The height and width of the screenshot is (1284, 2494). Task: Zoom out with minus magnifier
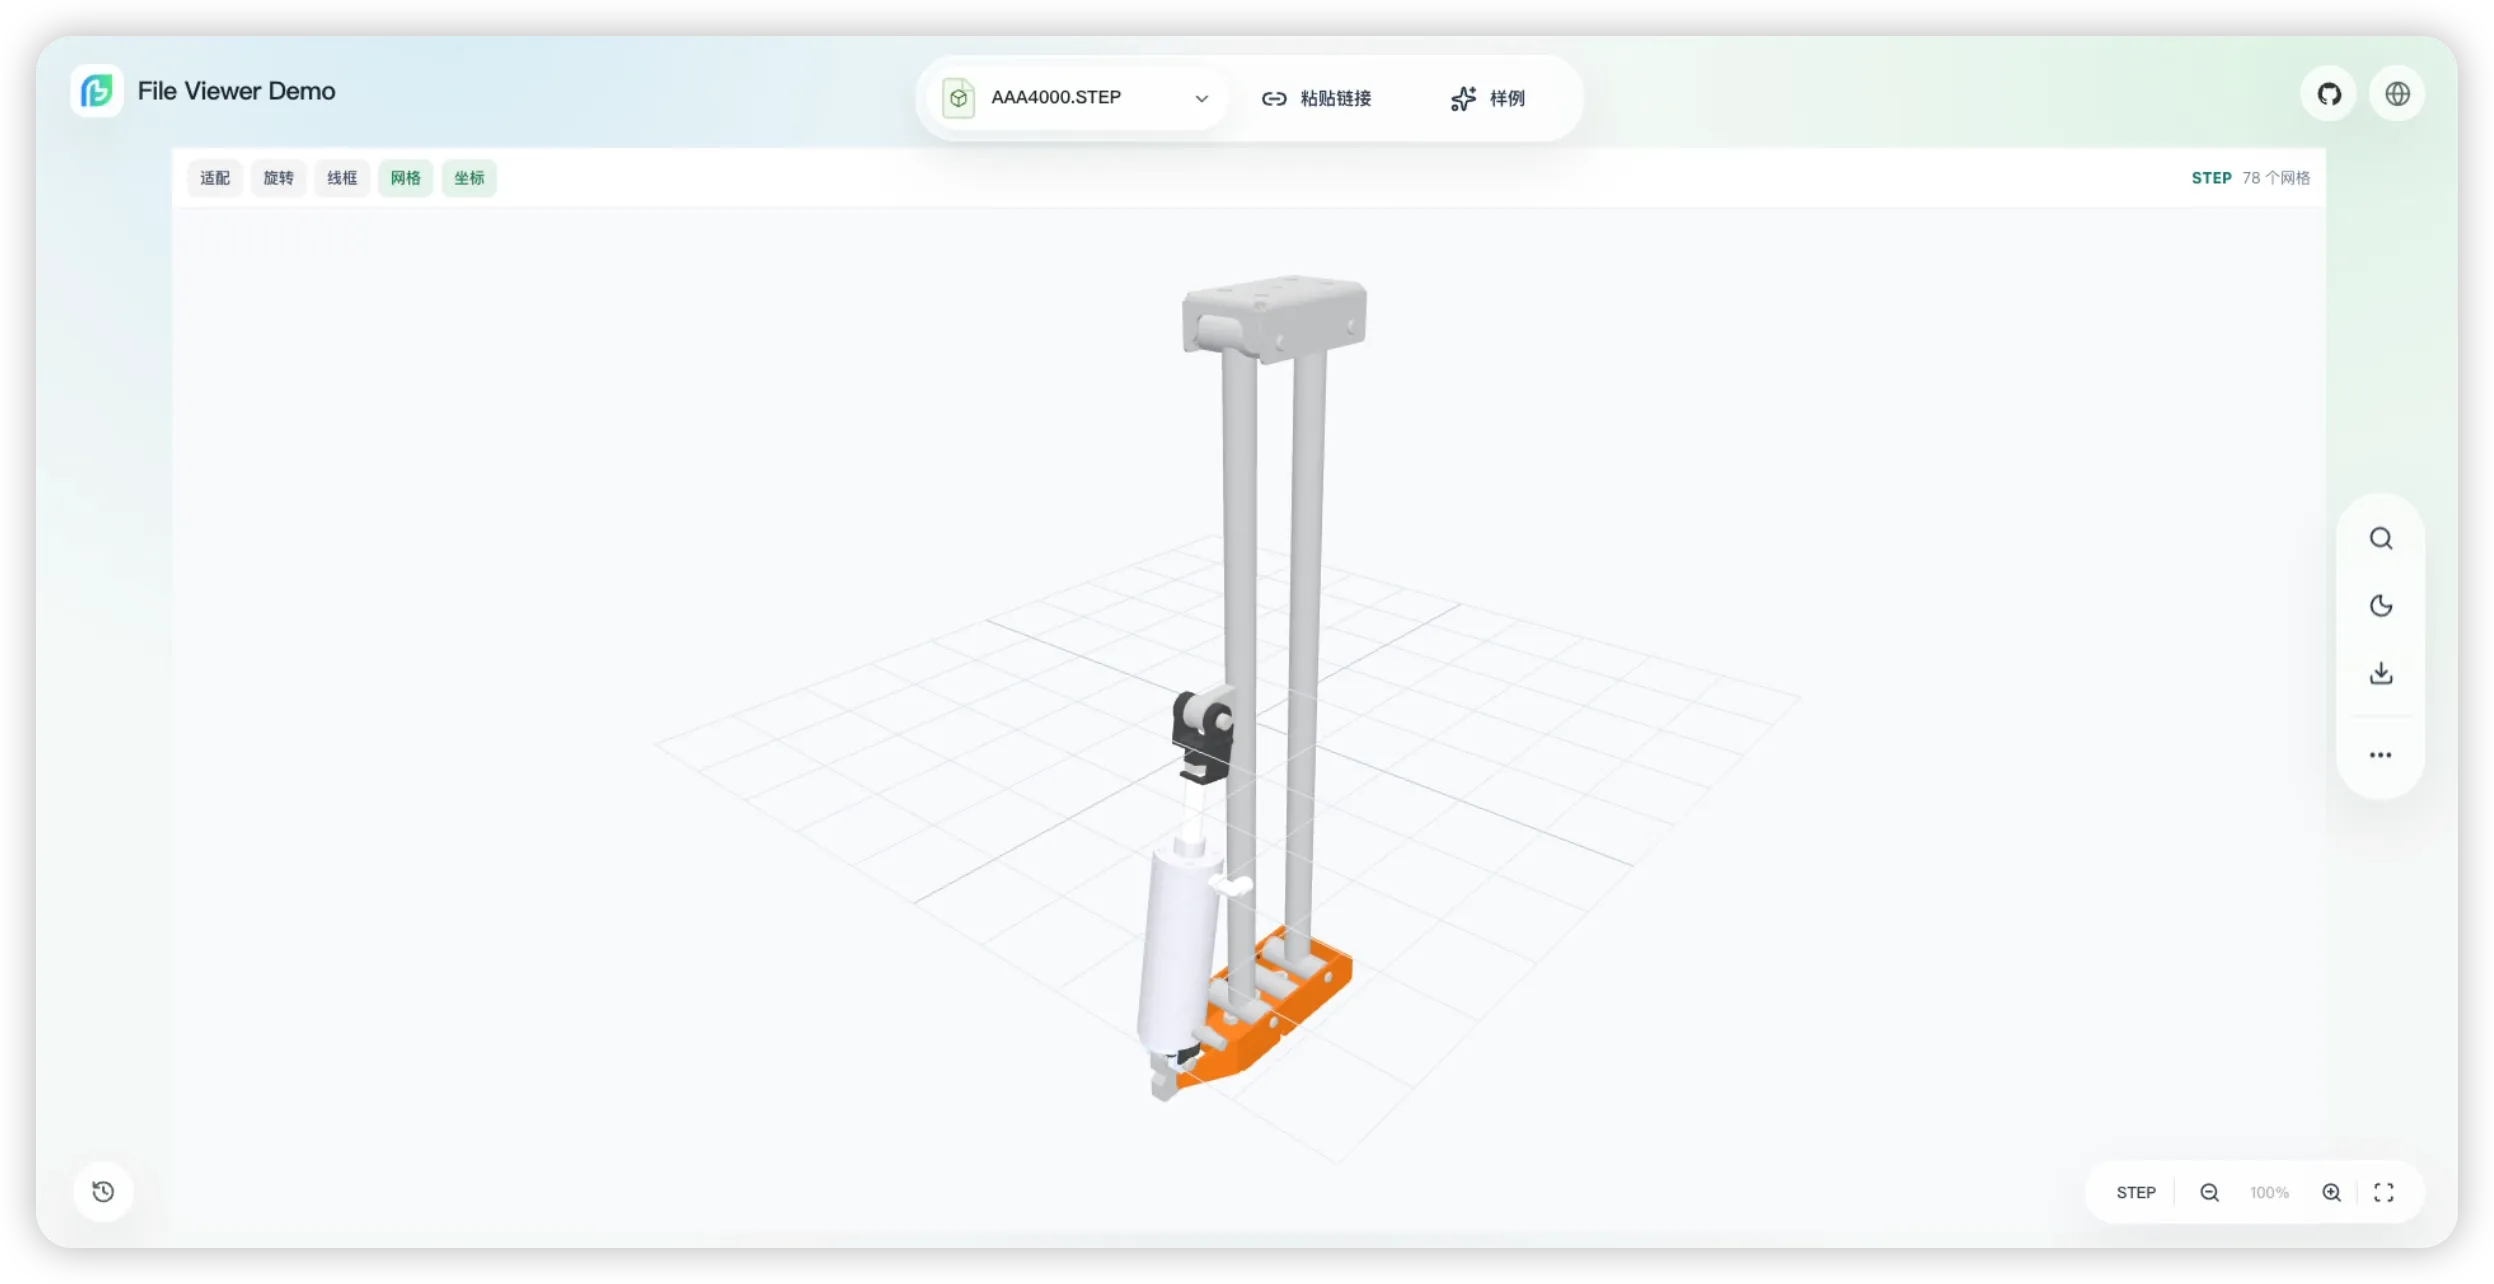click(x=2210, y=1192)
